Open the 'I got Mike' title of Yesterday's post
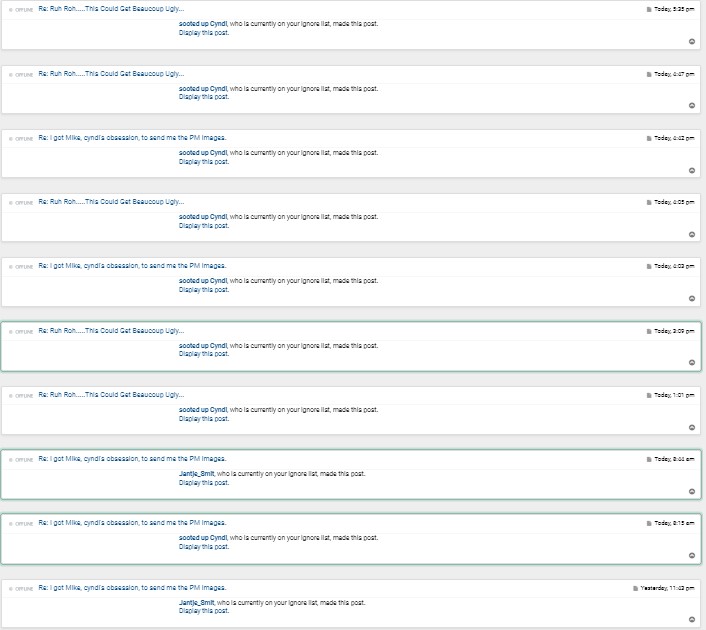This screenshot has width=706, height=630. [132, 588]
